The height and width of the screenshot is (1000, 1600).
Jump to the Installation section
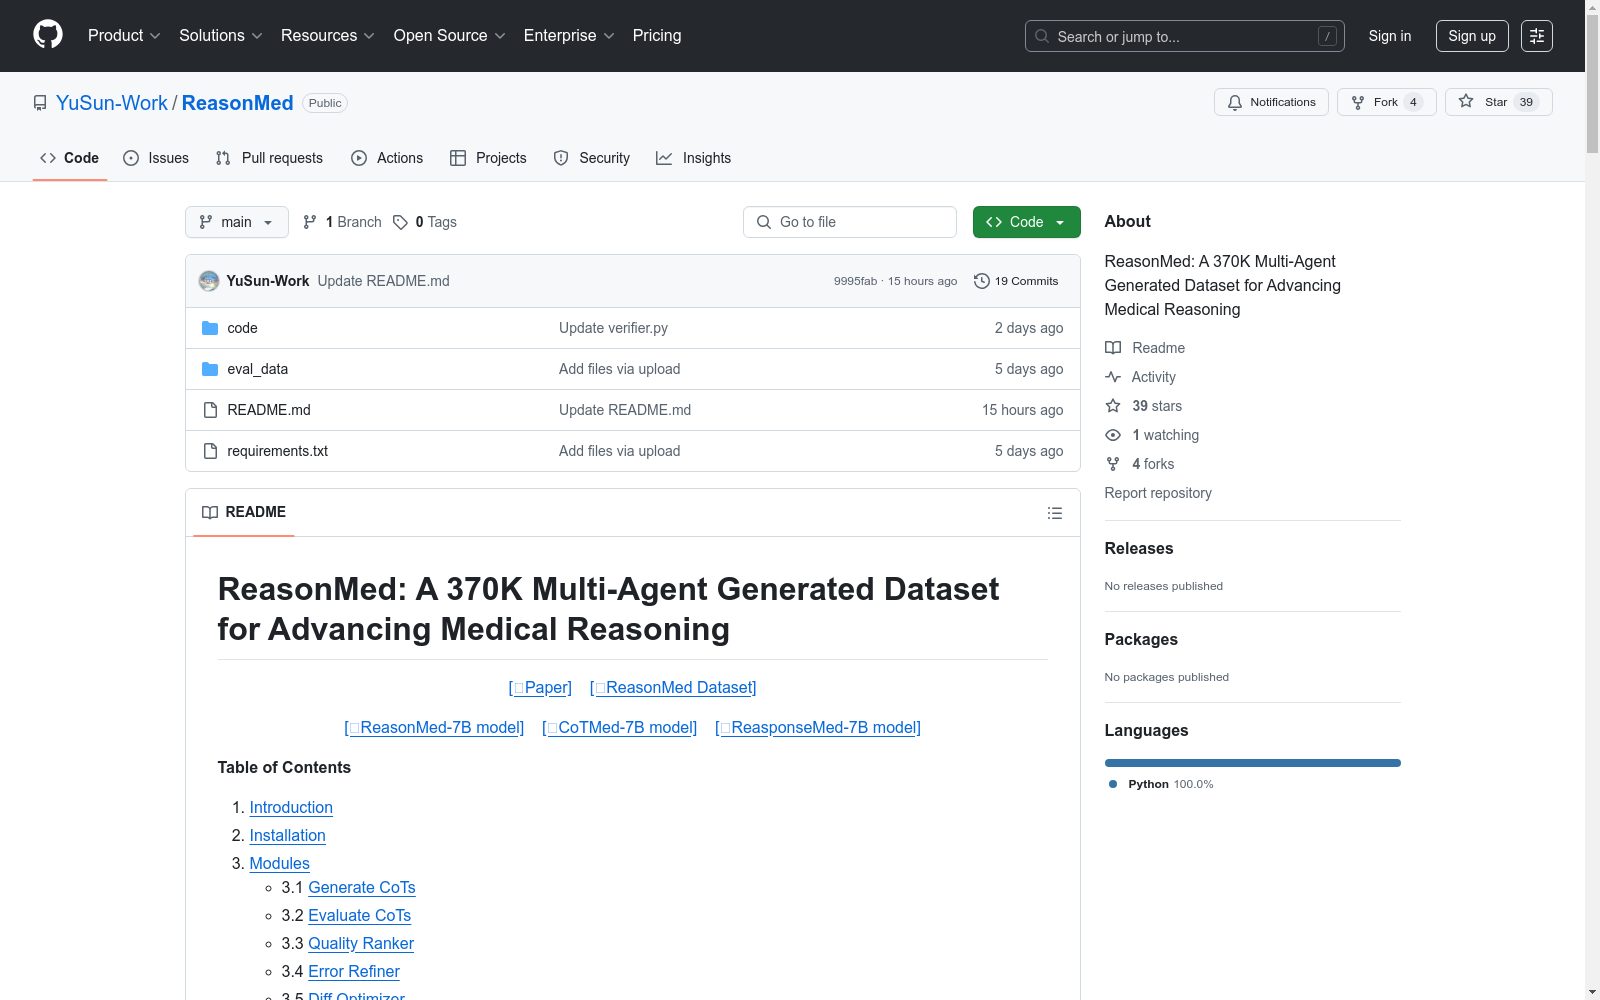pyautogui.click(x=288, y=836)
